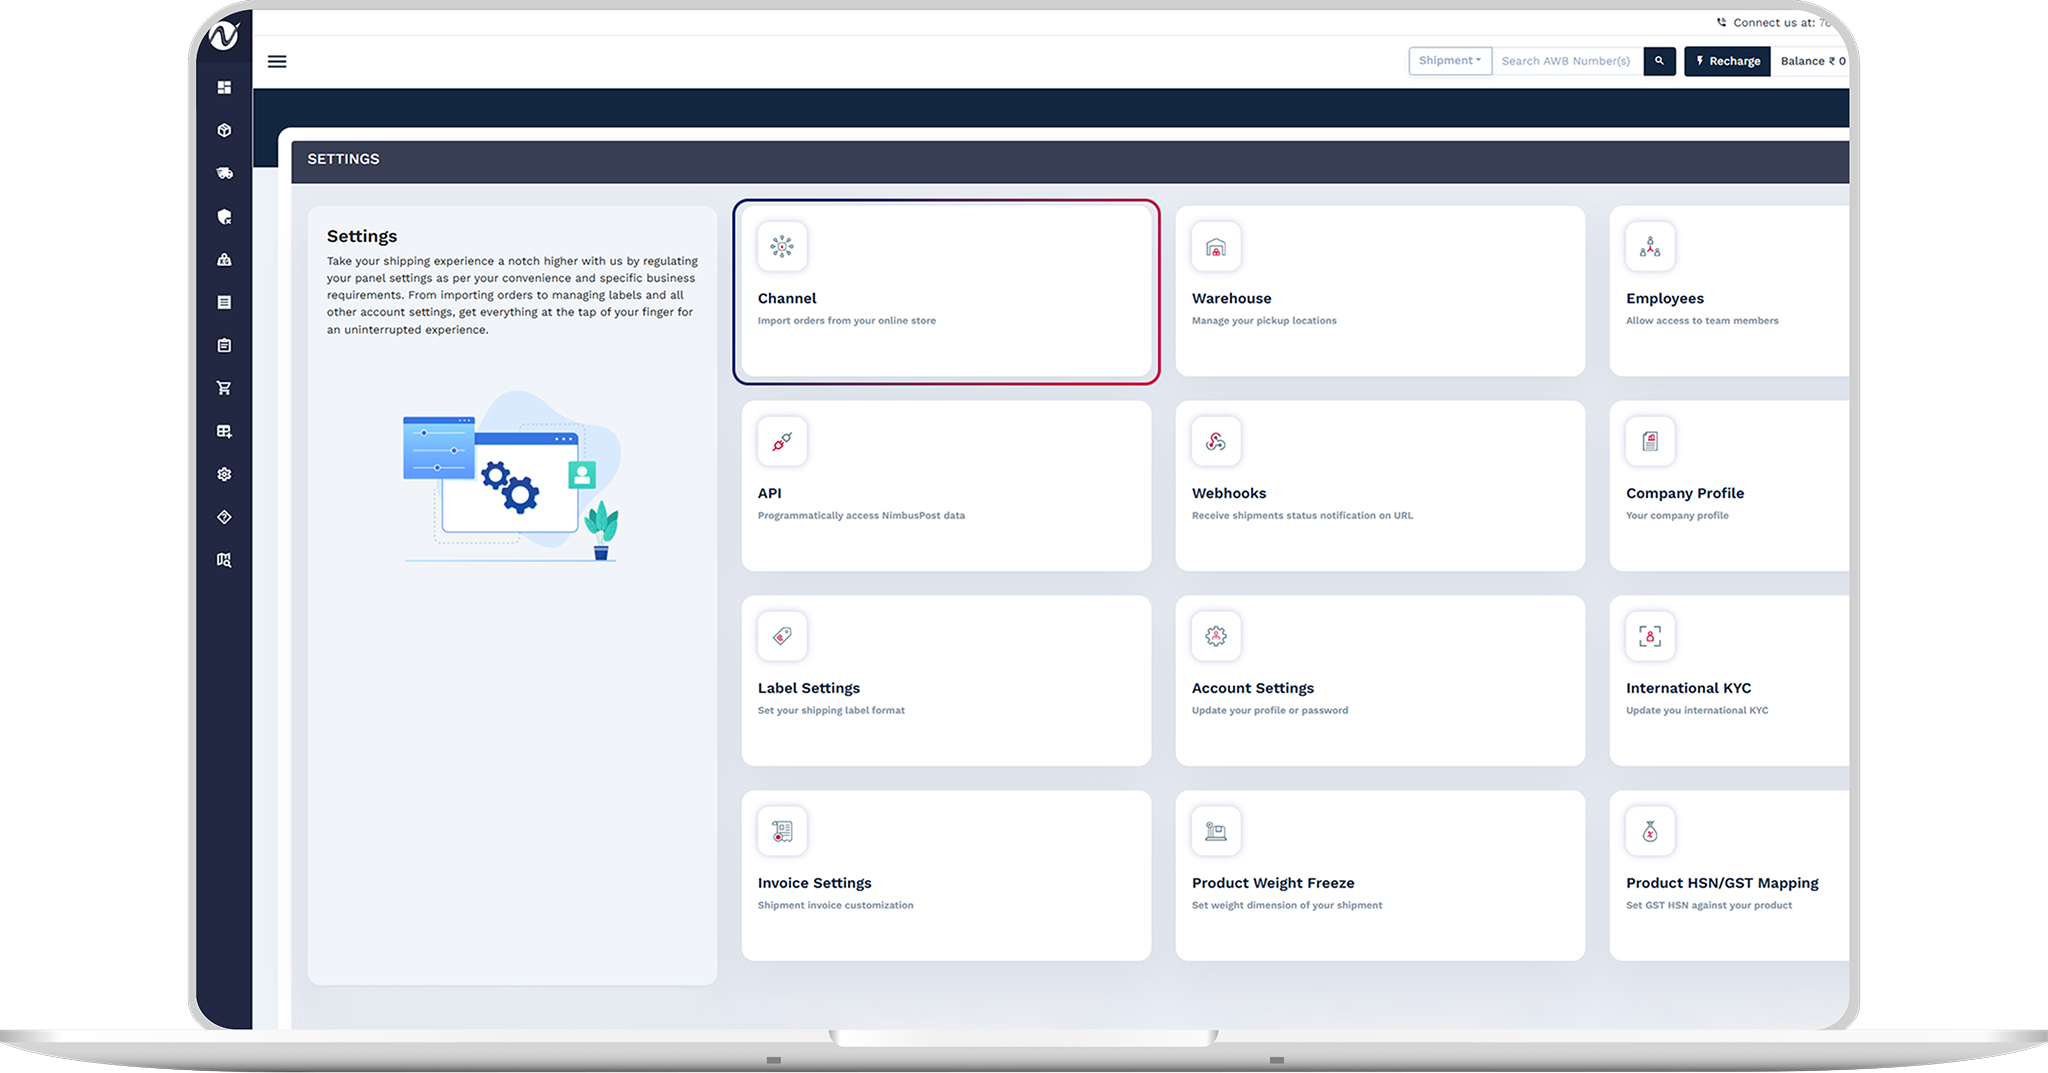Click the package box sidebar icon
This screenshot has width=2048, height=1073.
click(224, 131)
